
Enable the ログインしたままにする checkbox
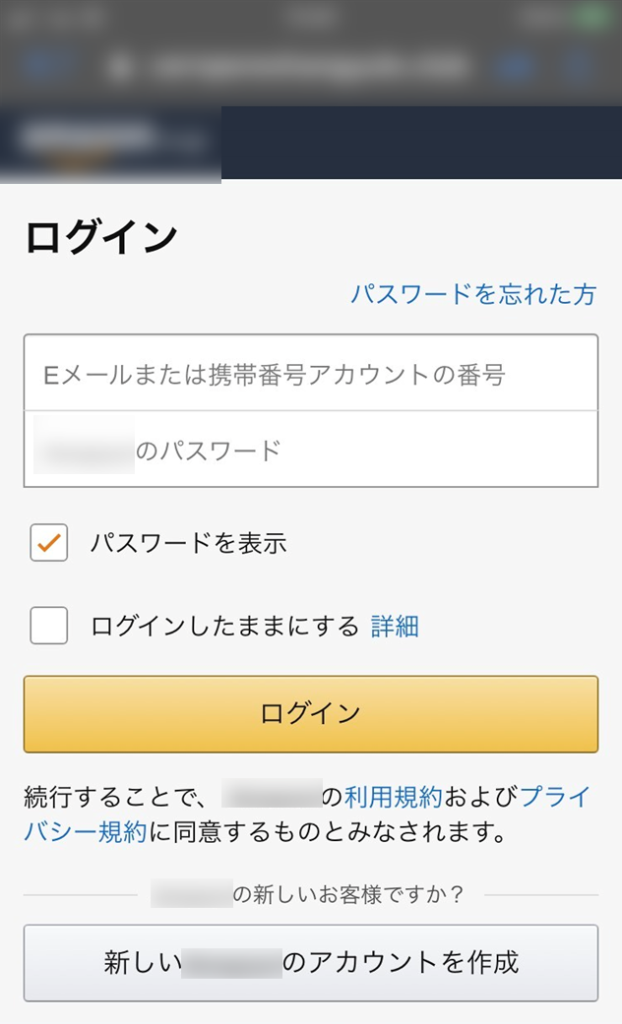(49, 626)
